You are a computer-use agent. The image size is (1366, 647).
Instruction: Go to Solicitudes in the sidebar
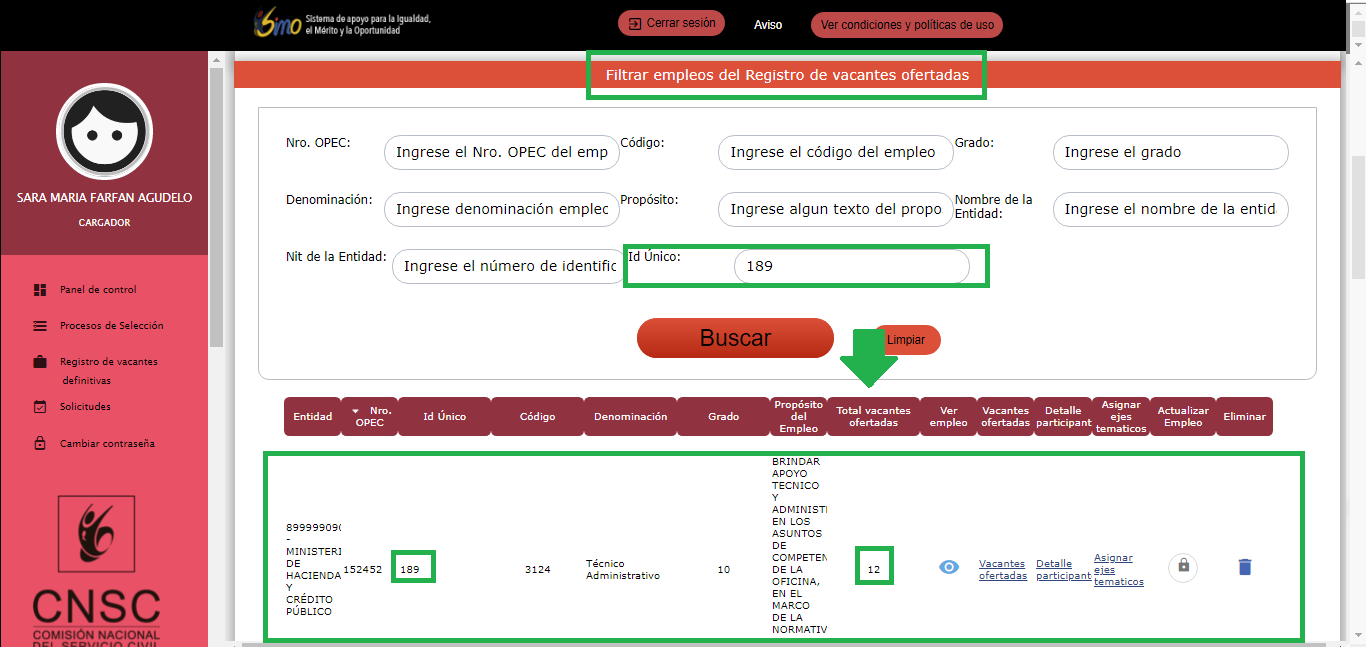85,407
